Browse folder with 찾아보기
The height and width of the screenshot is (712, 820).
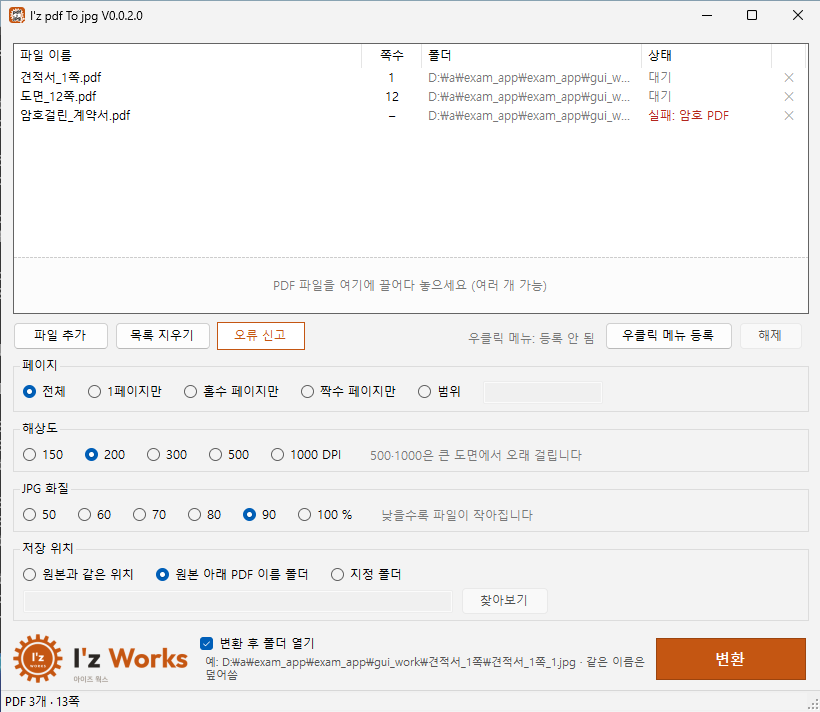505,600
